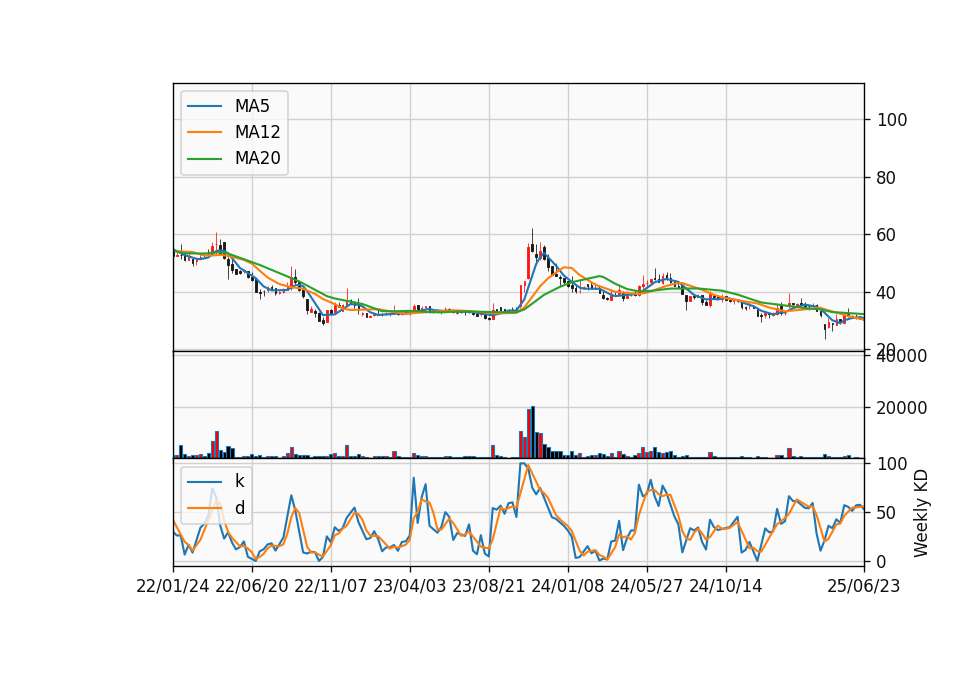The width and height of the screenshot is (960, 690).
Task: Click the KD axis 0 tick label
Action: (x=882, y=562)
